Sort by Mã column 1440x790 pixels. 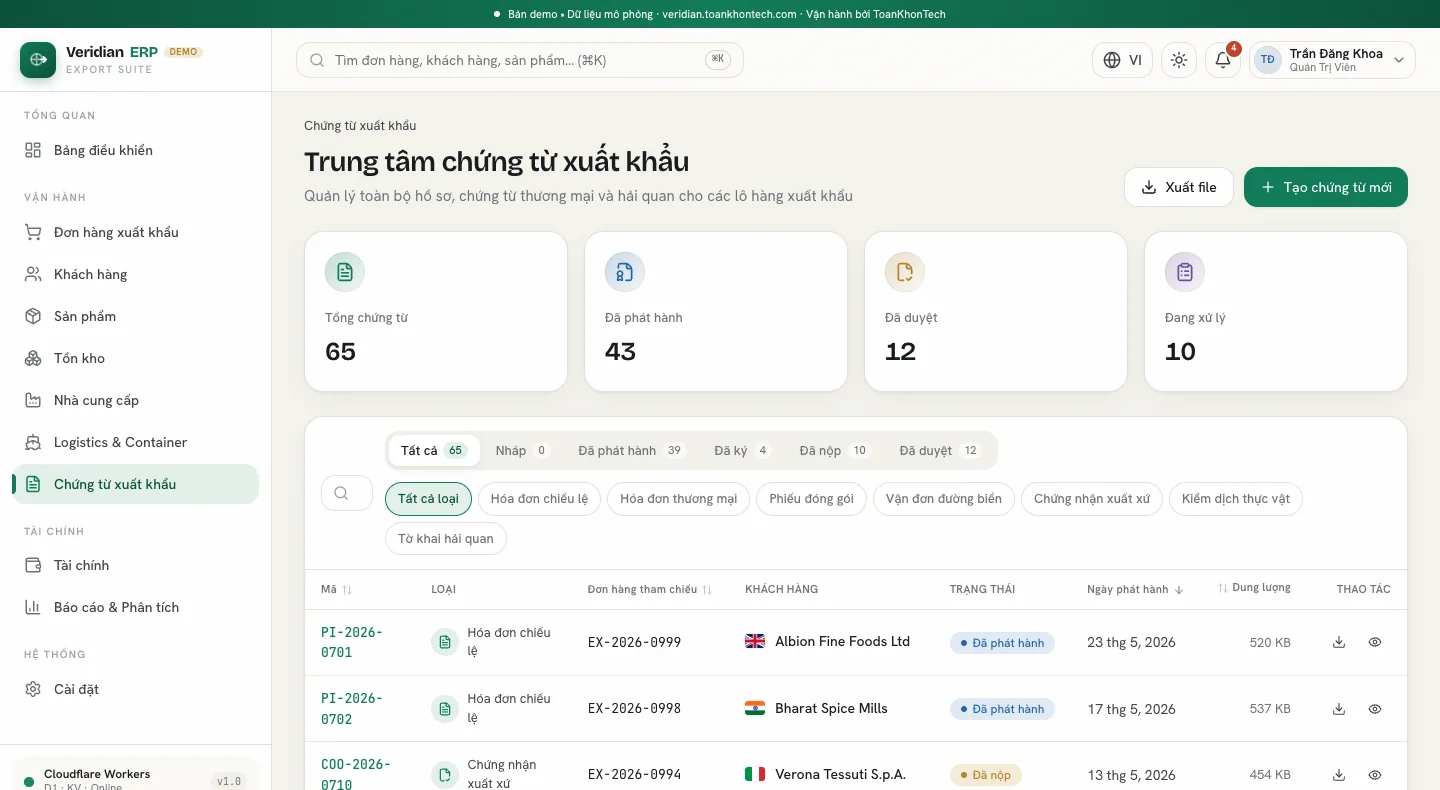336,590
